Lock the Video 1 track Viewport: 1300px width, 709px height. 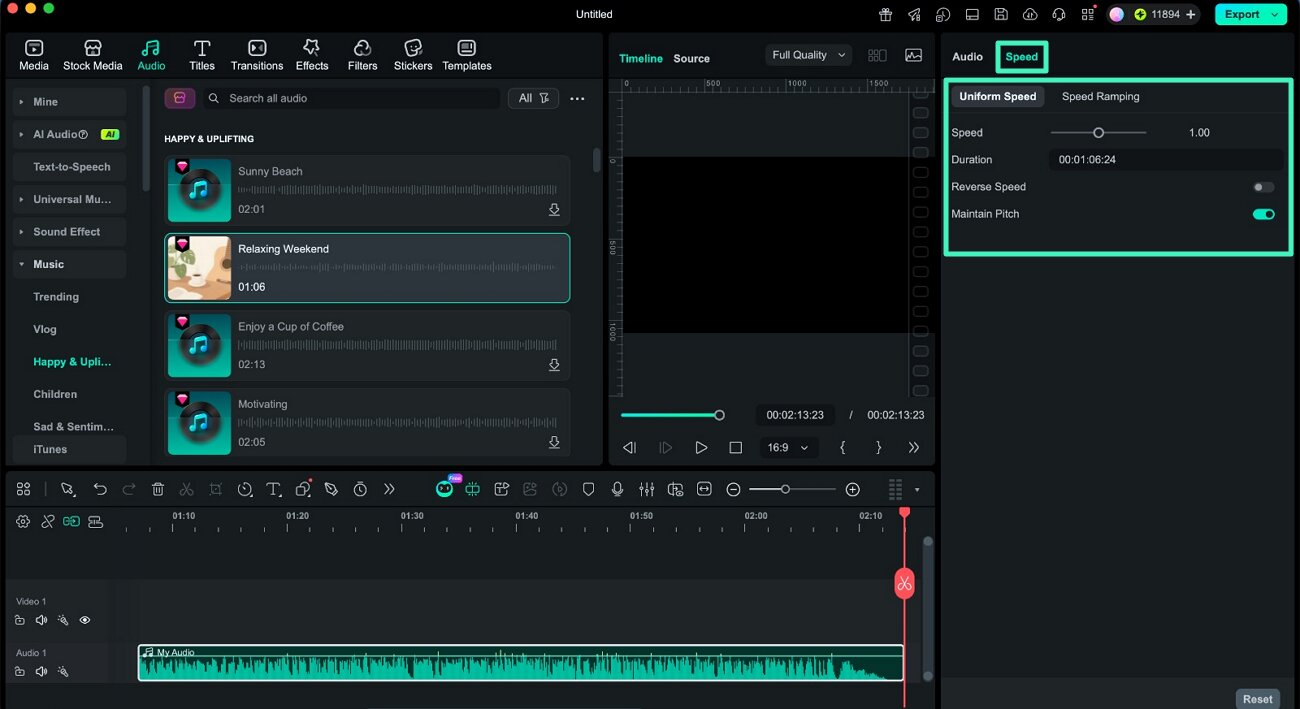pos(20,620)
